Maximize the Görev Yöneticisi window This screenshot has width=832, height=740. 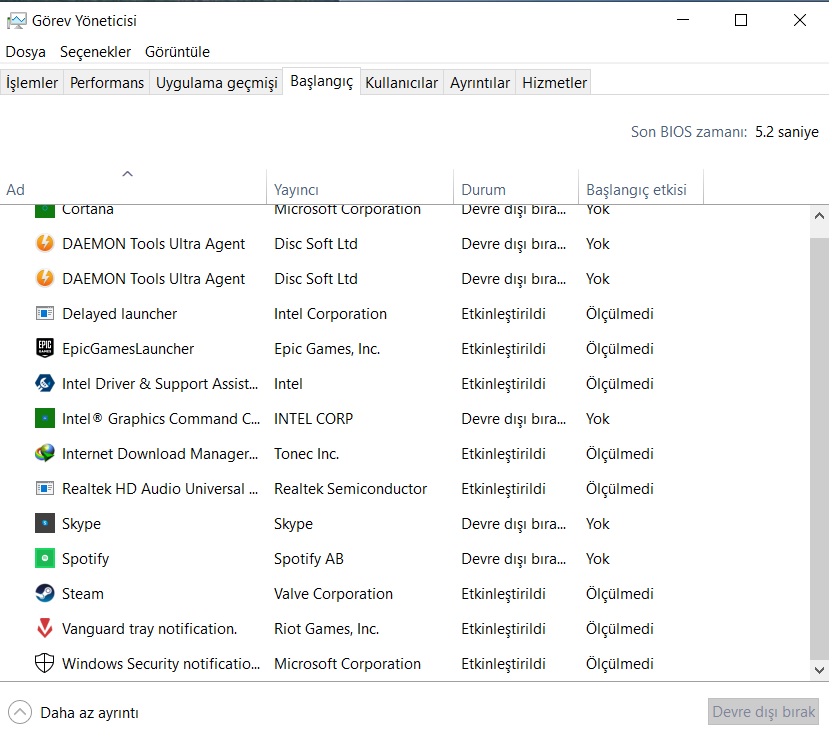(x=741, y=20)
